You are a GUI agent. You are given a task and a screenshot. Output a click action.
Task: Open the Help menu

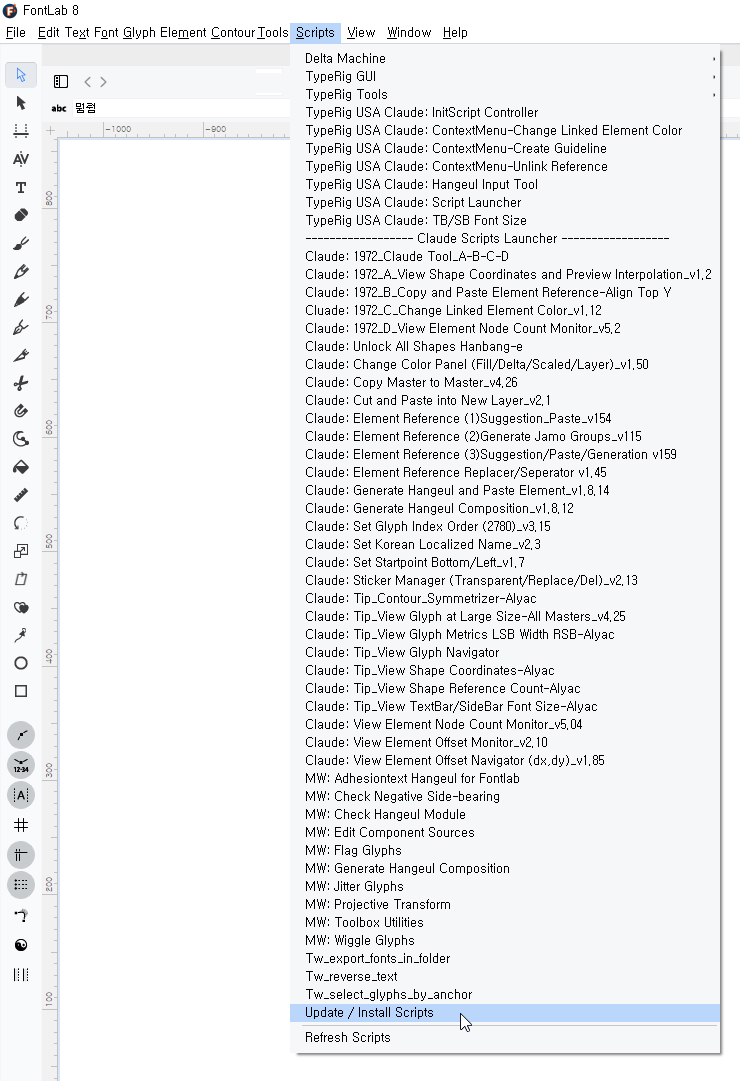455,32
